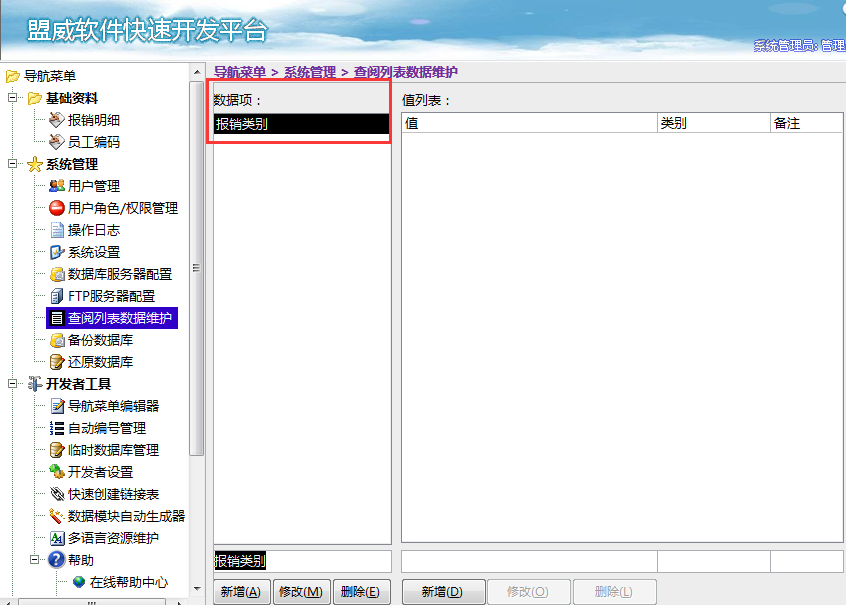Select 报销类别 in the 数据项 list

pyautogui.click(x=302, y=124)
